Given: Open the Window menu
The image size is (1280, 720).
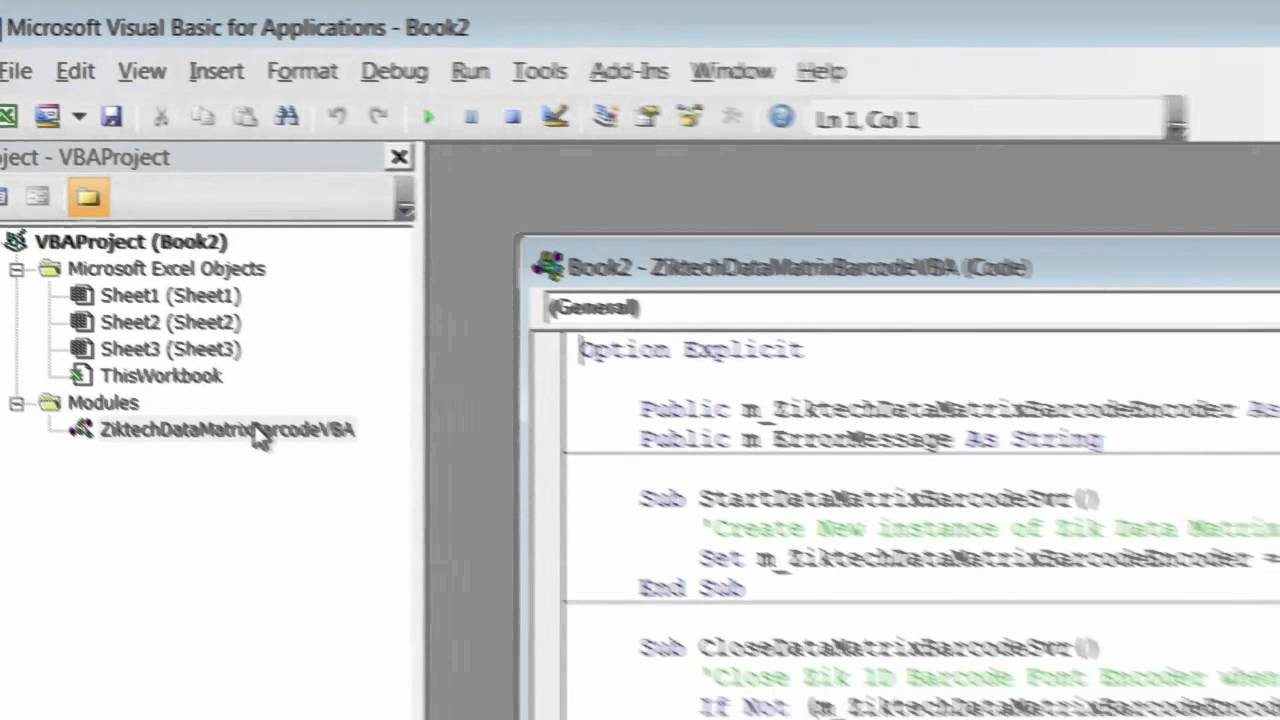Looking at the screenshot, I should tap(733, 71).
